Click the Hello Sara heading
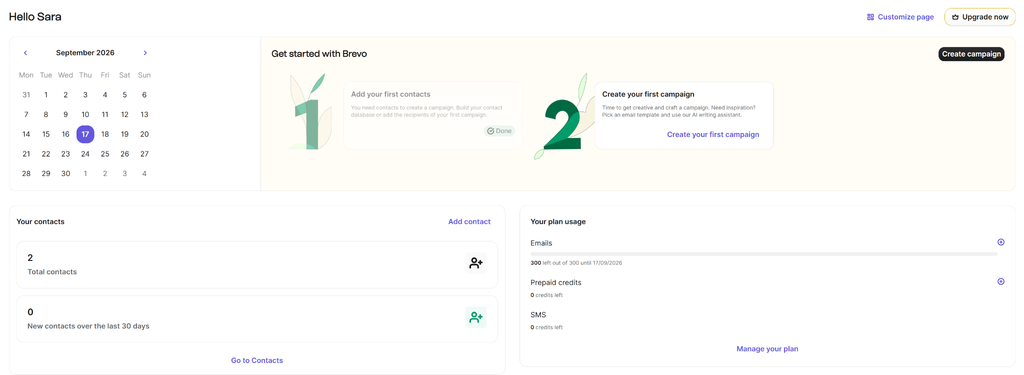 (35, 17)
